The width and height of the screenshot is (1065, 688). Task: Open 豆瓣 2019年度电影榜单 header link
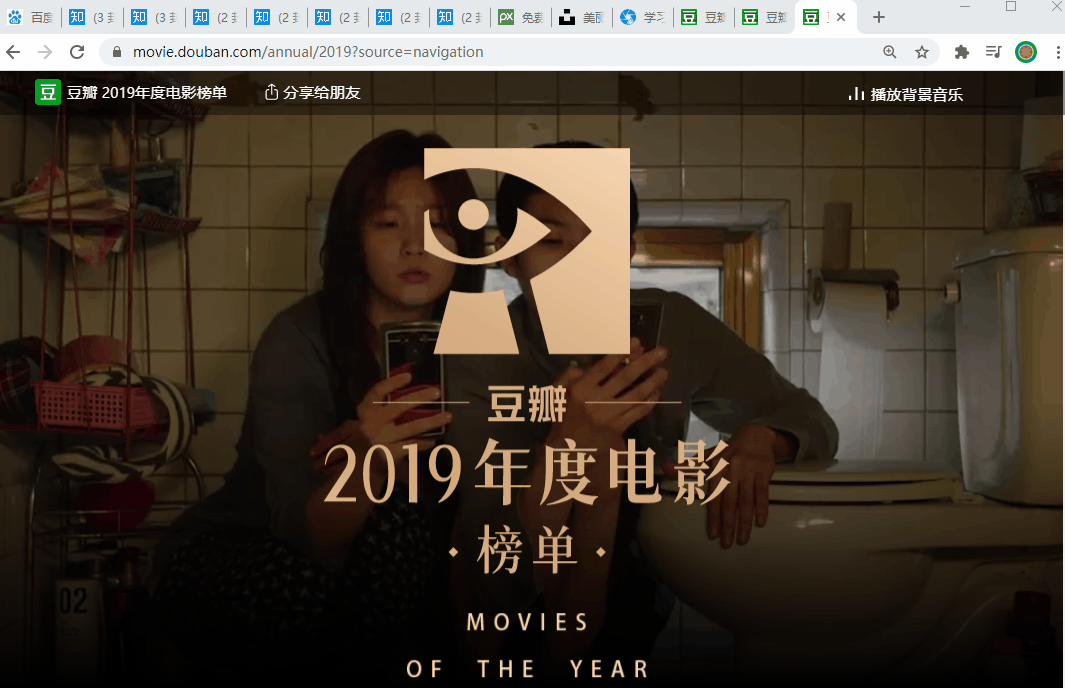click(x=147, y=92)
